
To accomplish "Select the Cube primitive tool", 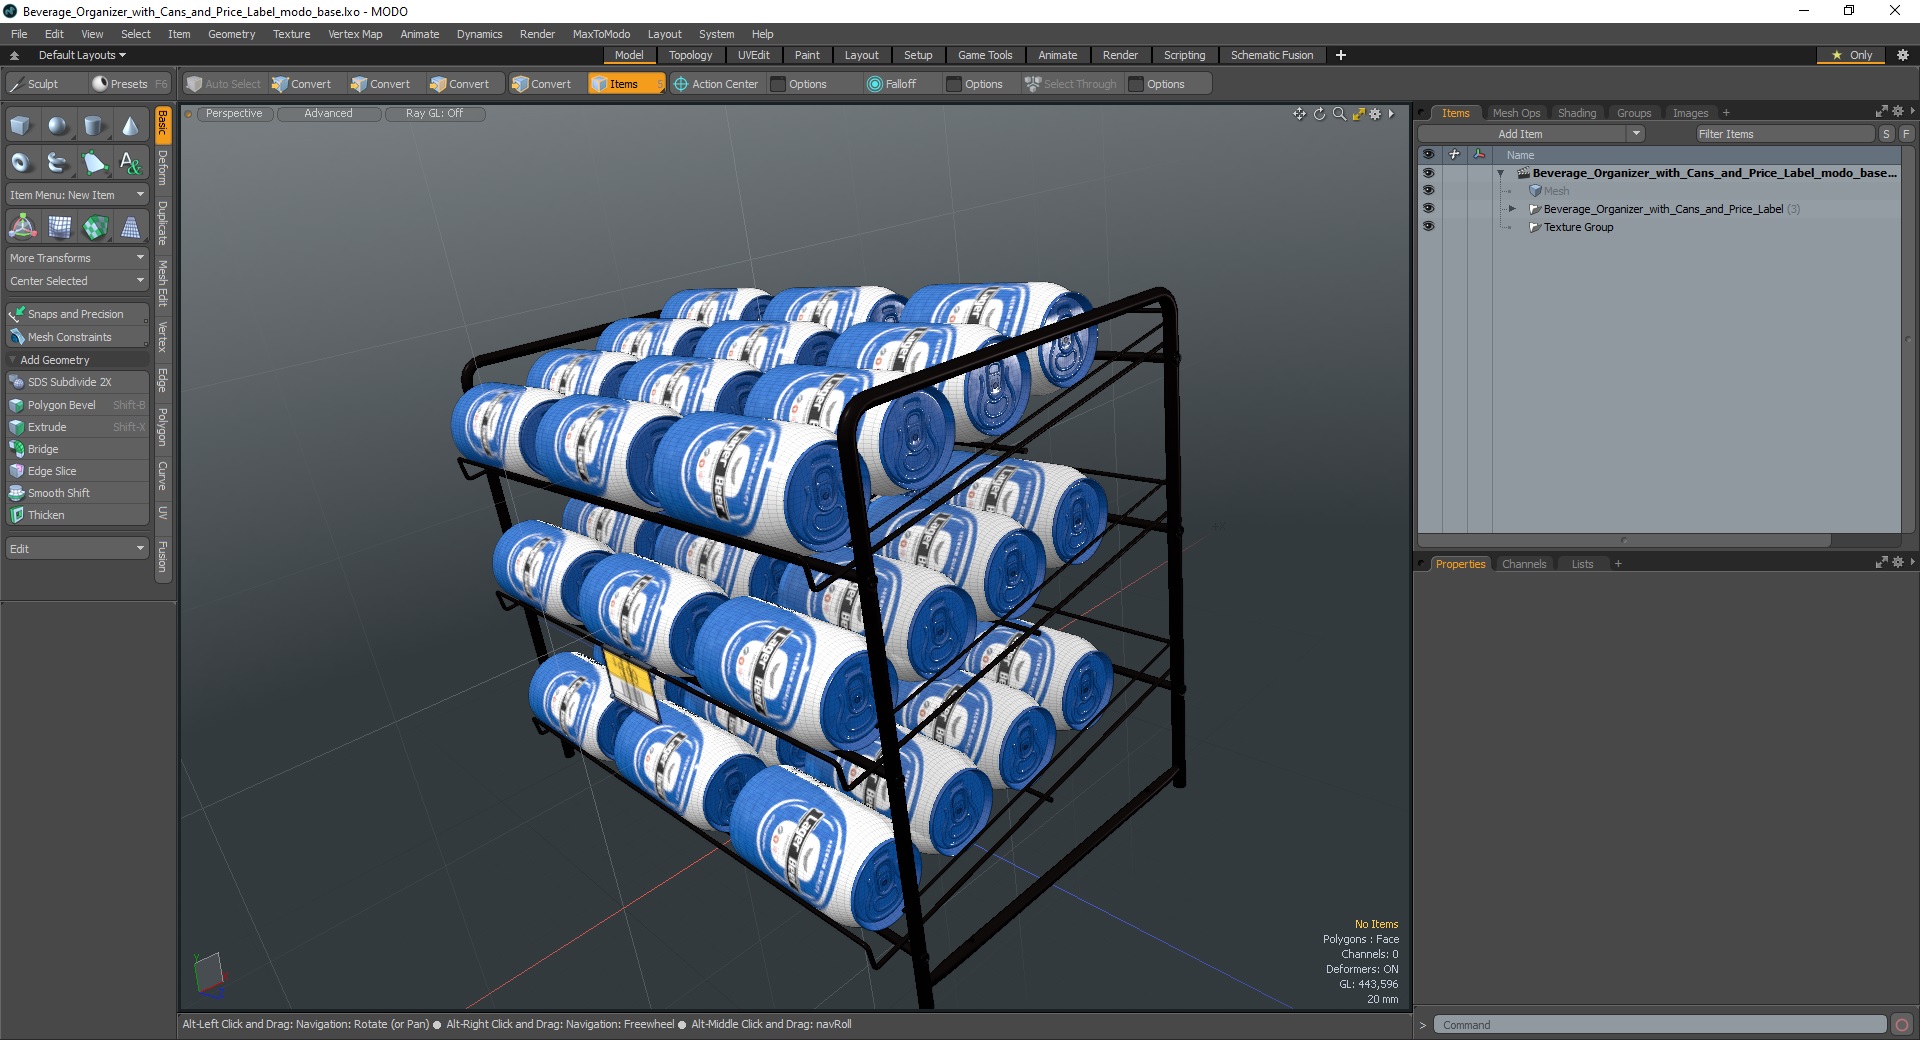I will pyautogui.click(x=22, y=126).
